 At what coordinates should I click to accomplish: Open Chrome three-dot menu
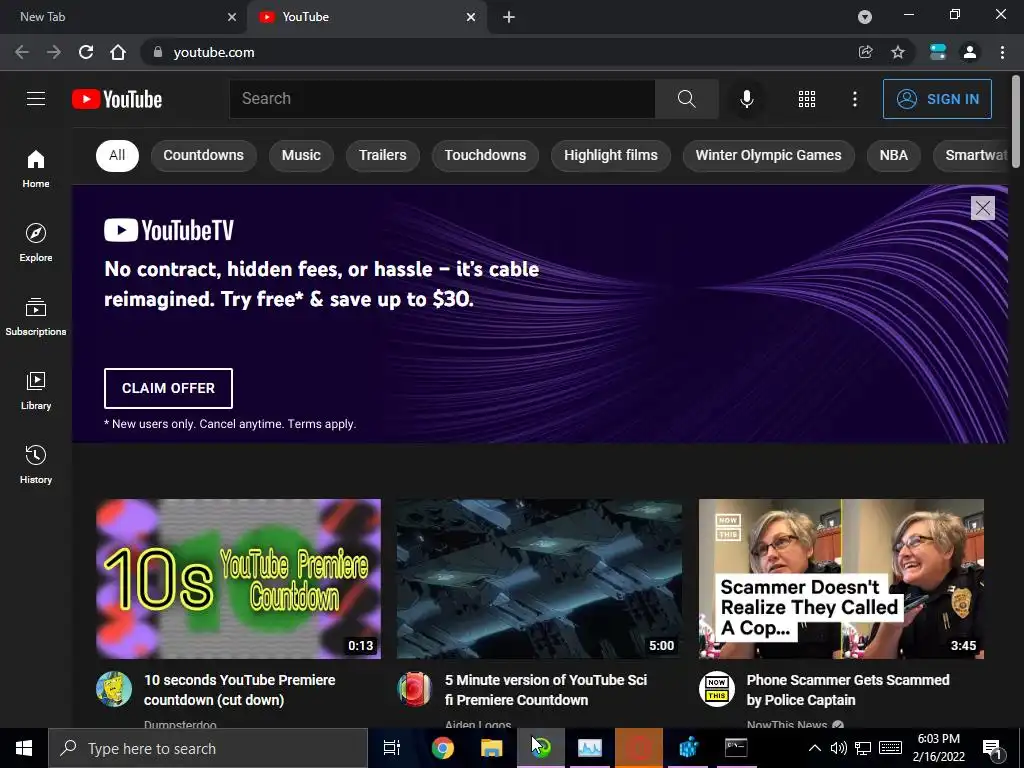tap(1002, 52)
